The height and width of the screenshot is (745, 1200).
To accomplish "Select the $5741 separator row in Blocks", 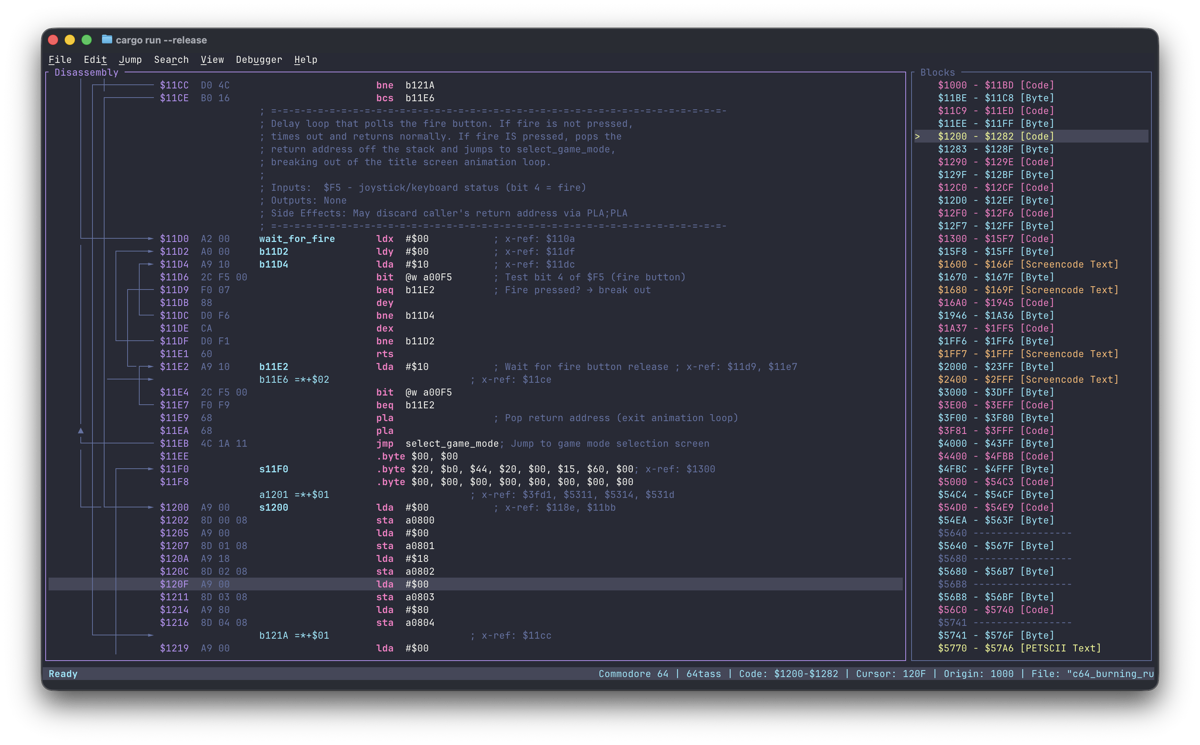I will 1031,622.
